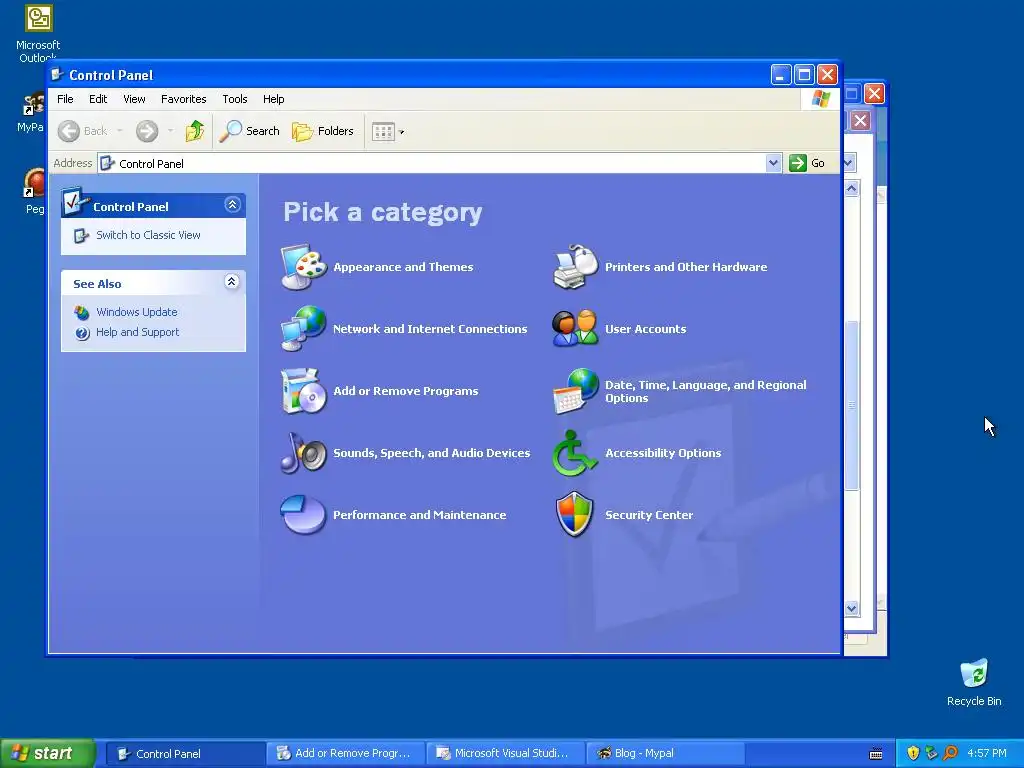Switch to Add or Remove Programs taskbar button
Viewport: 1024px width, 768px height.
345,754
